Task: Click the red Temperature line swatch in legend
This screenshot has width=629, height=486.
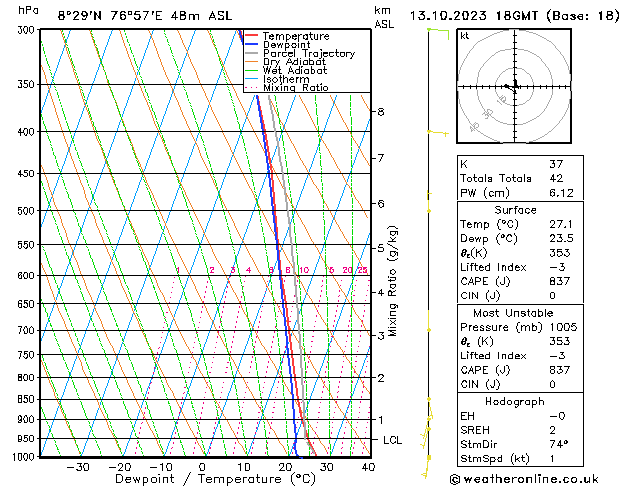Action: tap(252, 35)
